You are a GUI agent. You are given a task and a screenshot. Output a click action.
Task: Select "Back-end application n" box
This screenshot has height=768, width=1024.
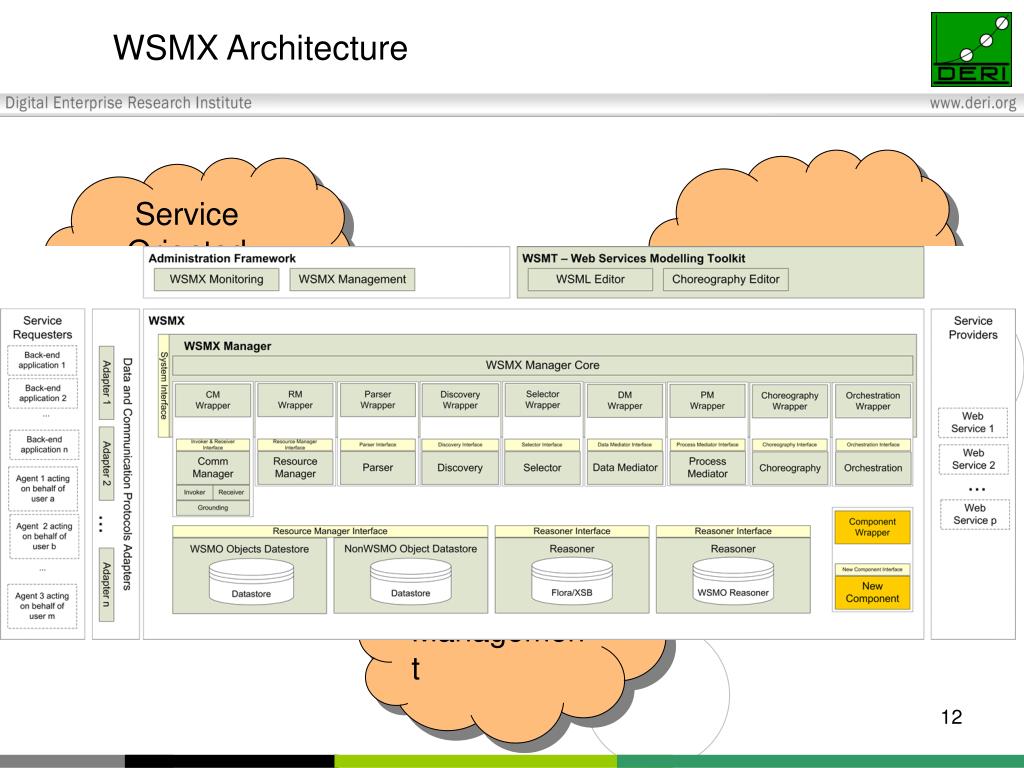pyautogui.click(x=44, y=445)
